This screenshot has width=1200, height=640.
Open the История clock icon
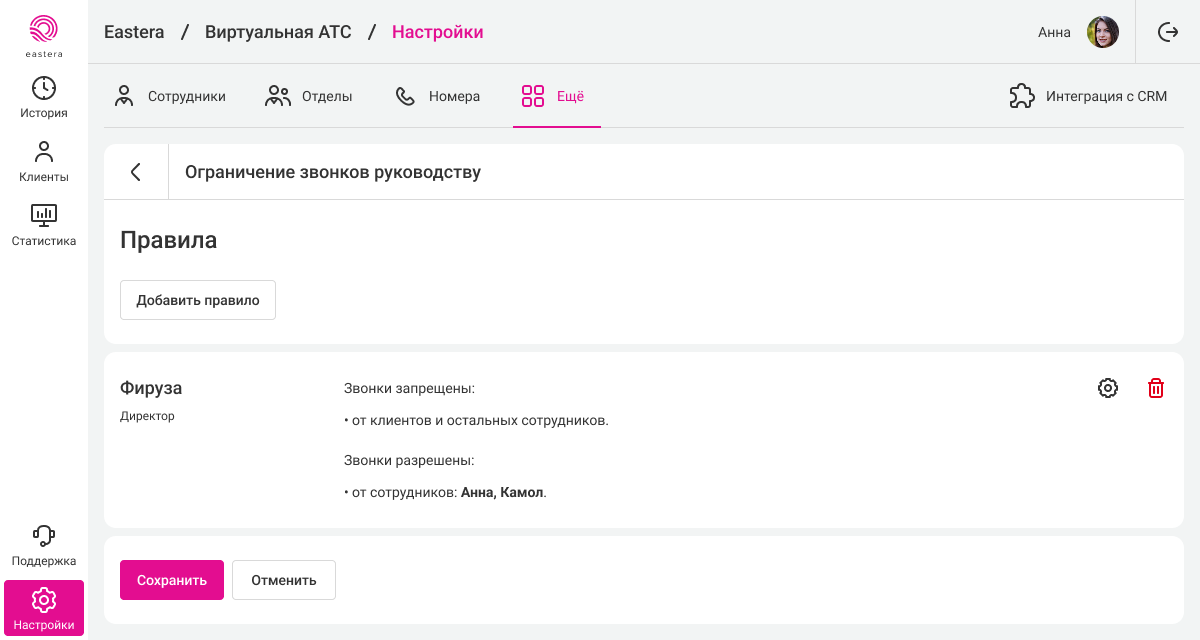[44, 89]
